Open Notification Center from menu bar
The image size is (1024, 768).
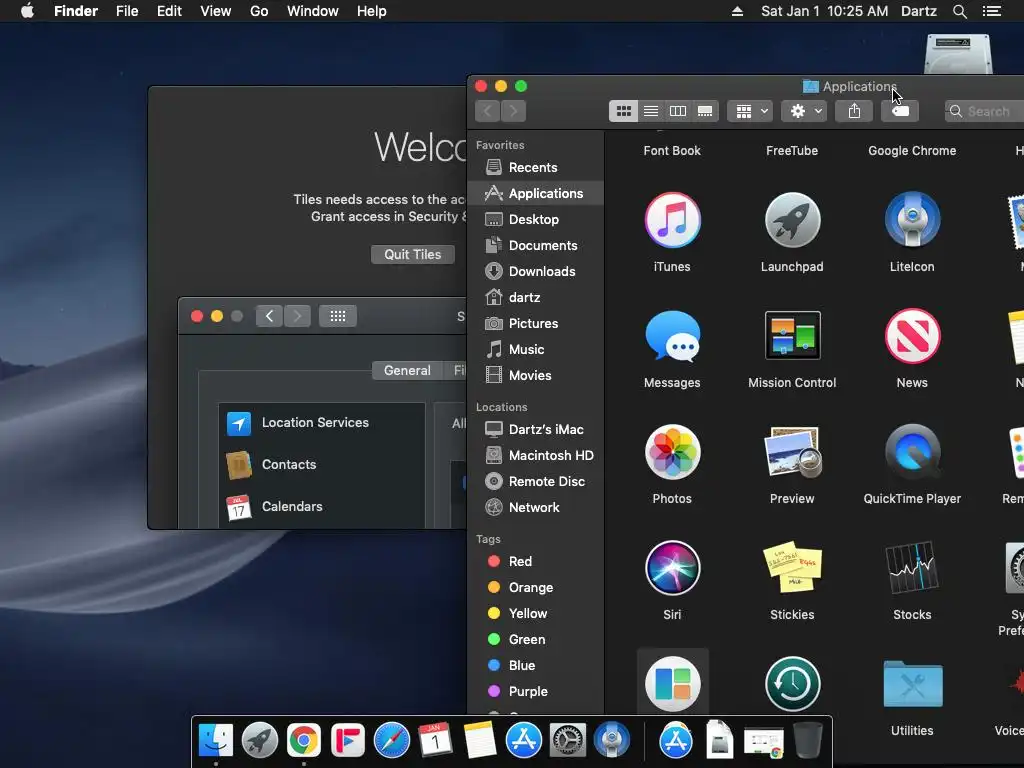click(x=991, y=11)
